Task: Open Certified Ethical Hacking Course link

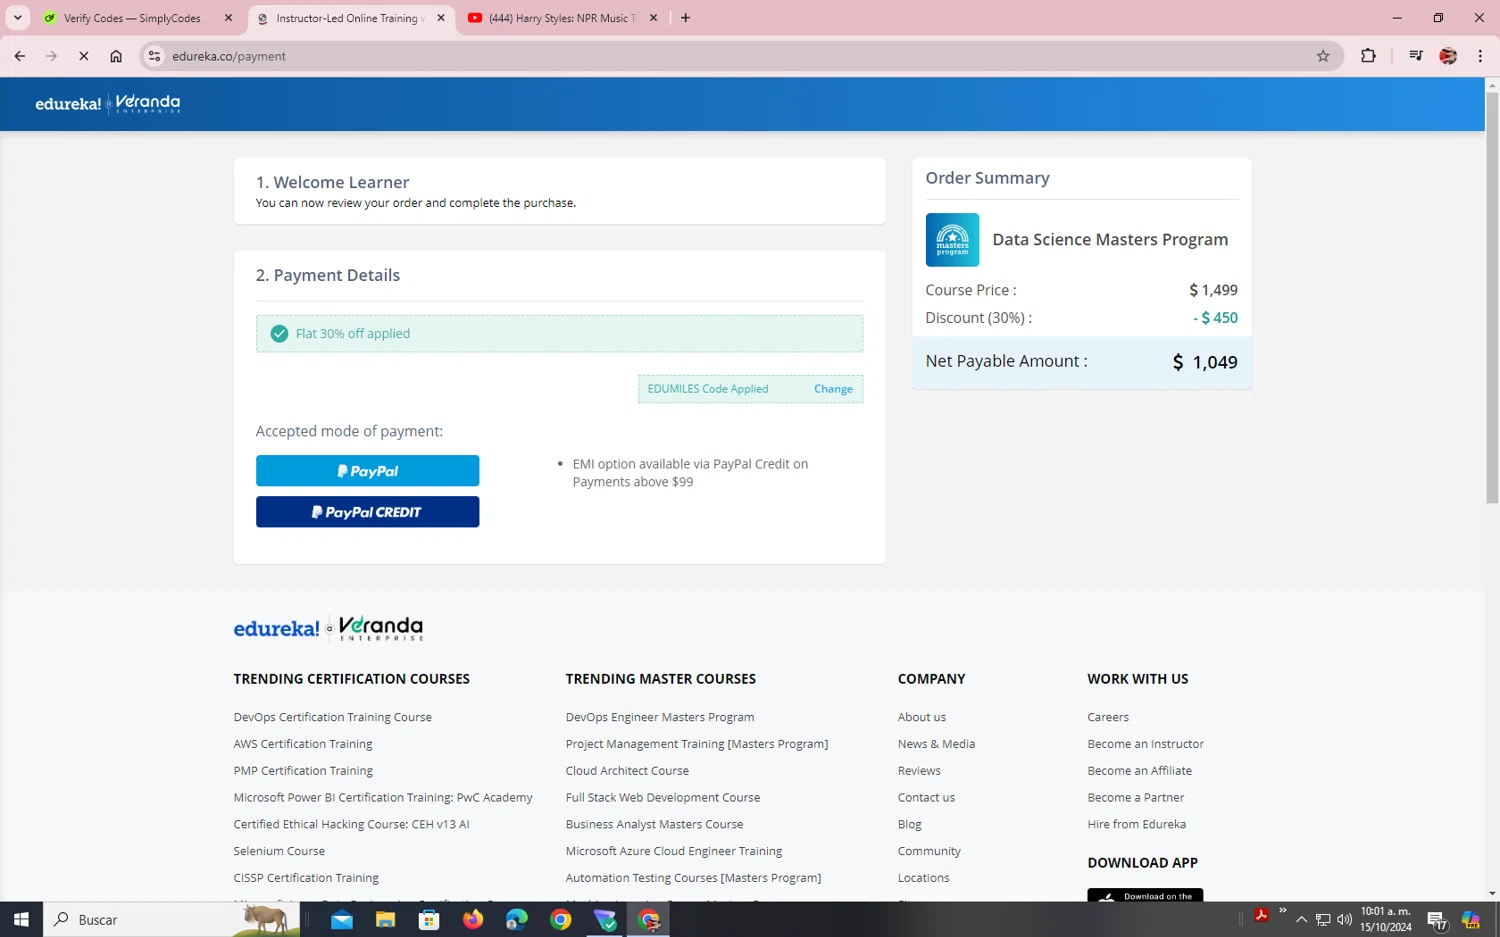Action: (x=351, y=825)
